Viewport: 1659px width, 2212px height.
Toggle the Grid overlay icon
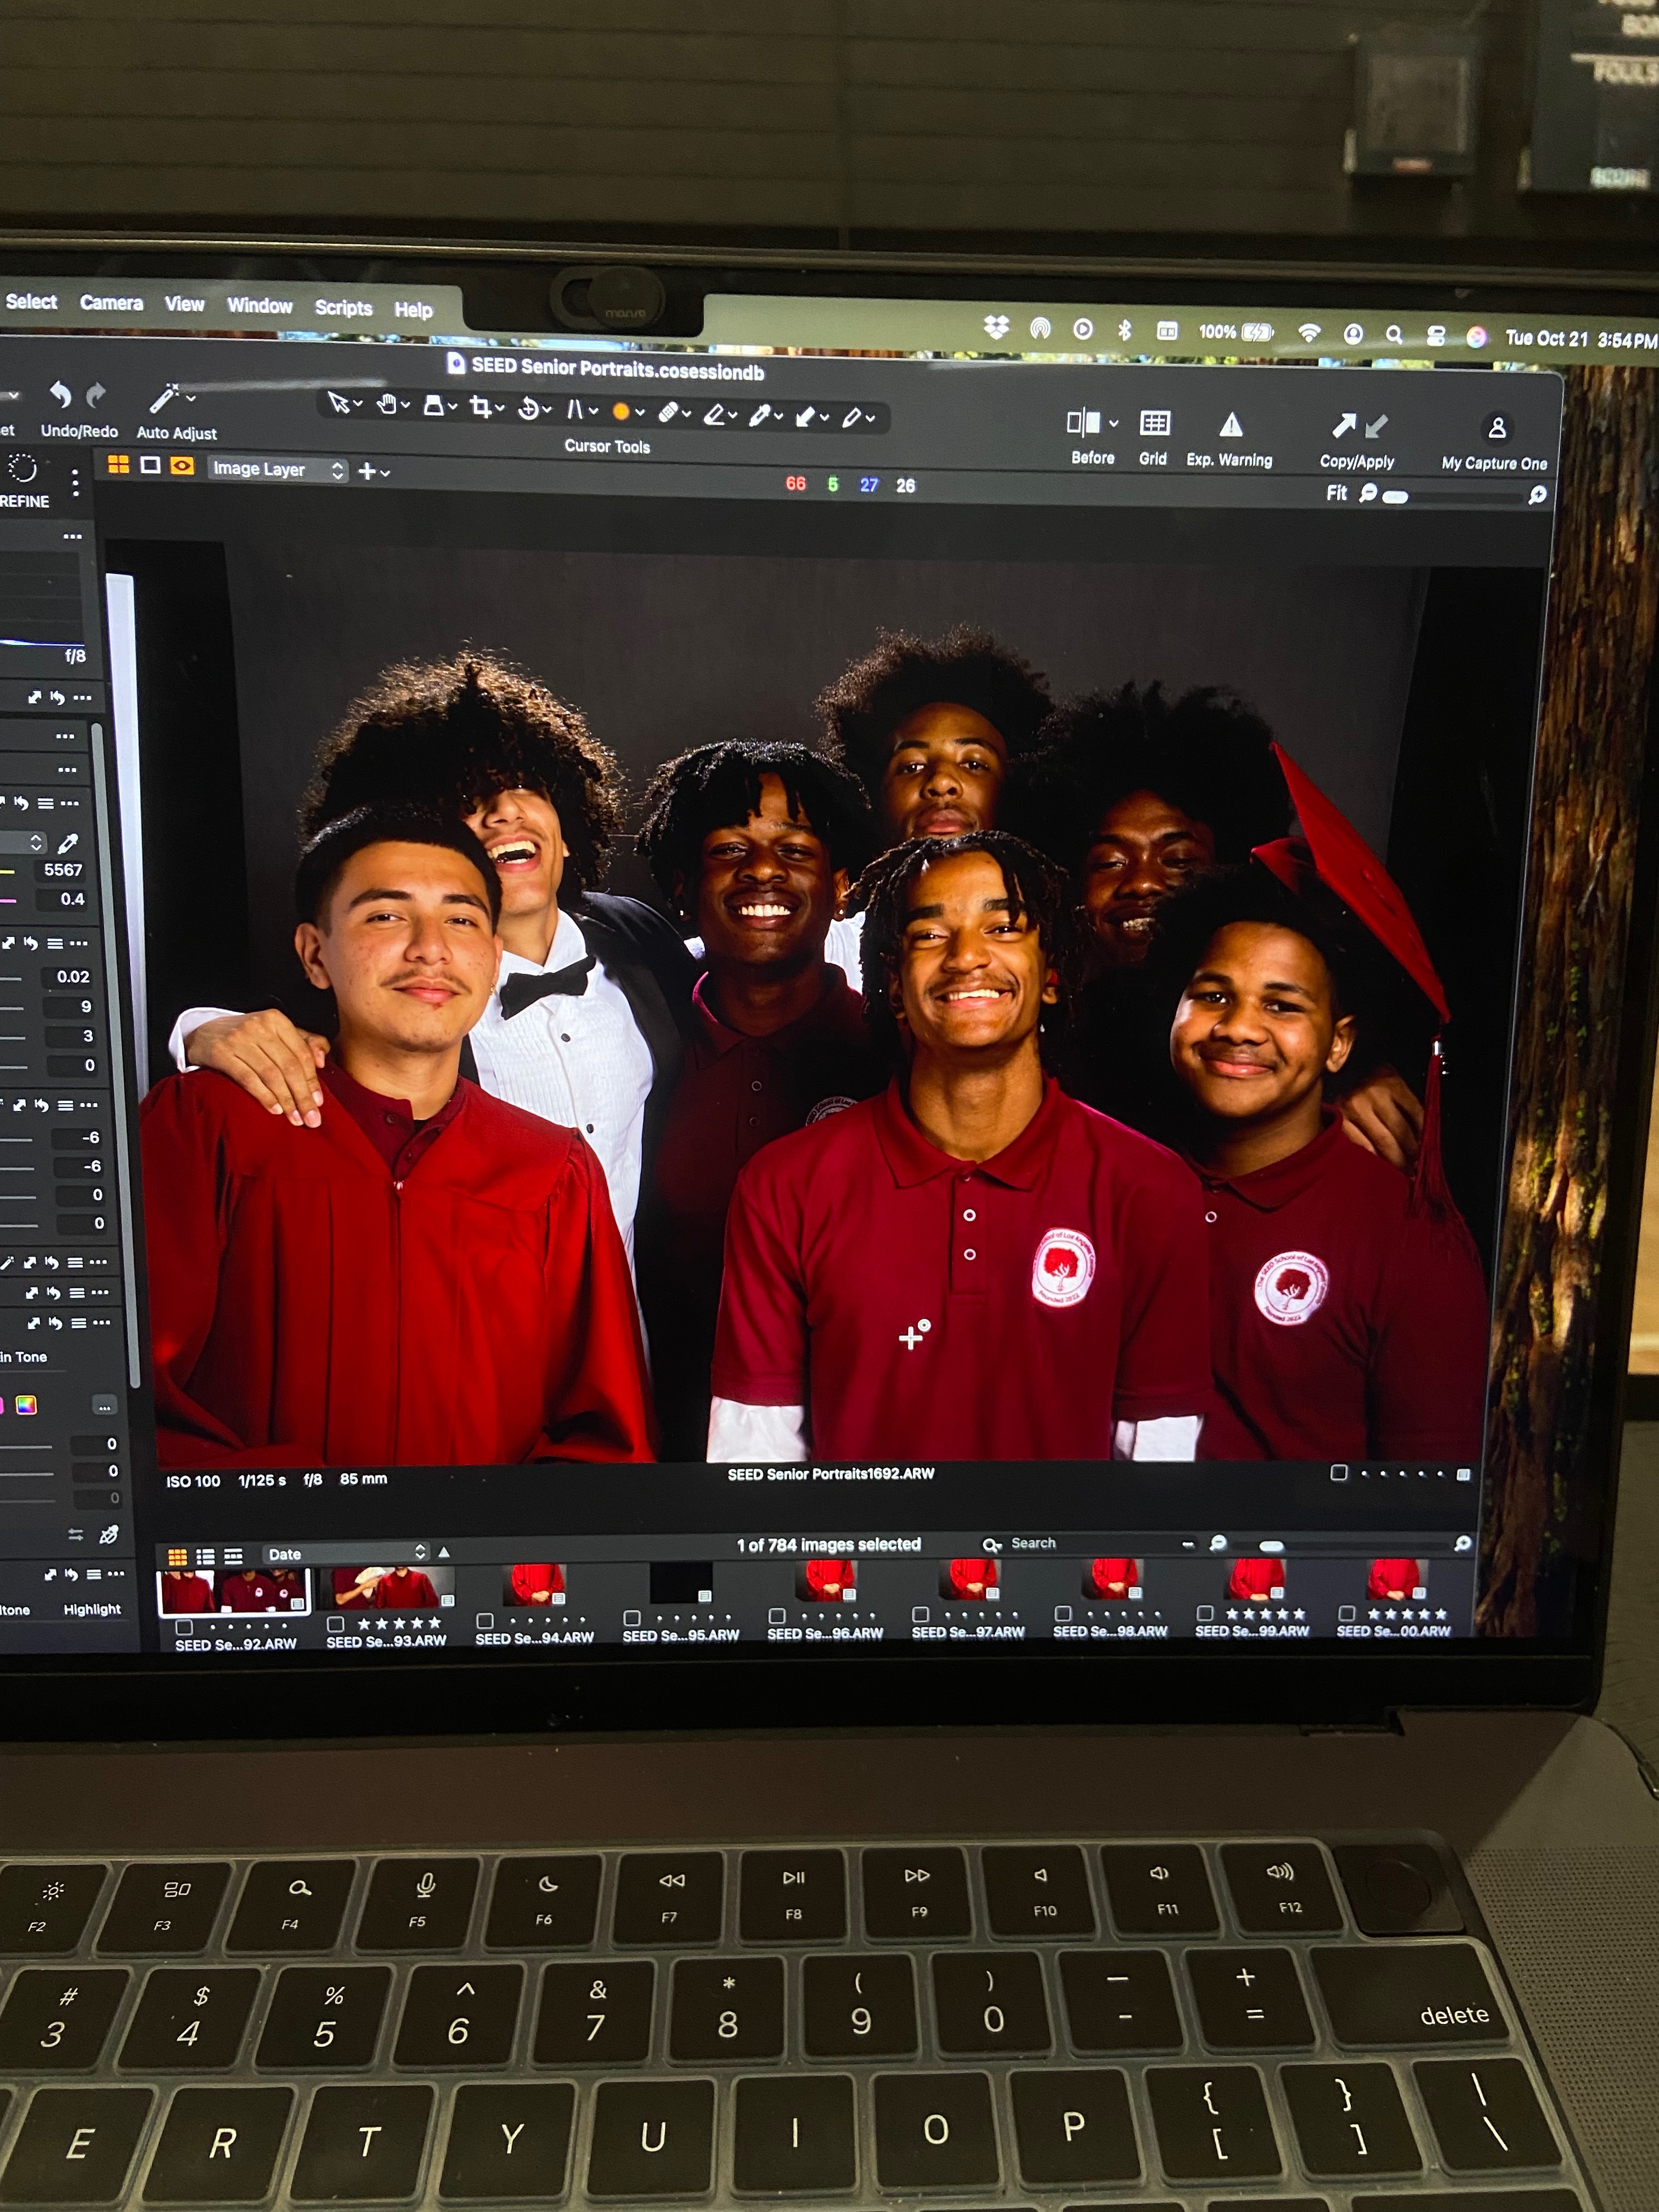coord(1155,424)
